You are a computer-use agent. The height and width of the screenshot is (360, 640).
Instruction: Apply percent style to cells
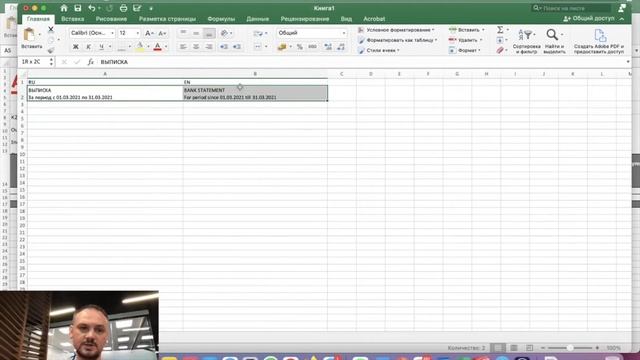300,47
